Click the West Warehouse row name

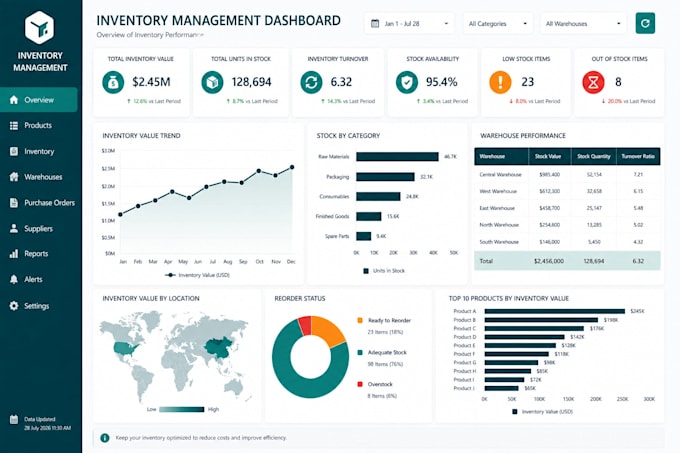click(x=498, y=191)
